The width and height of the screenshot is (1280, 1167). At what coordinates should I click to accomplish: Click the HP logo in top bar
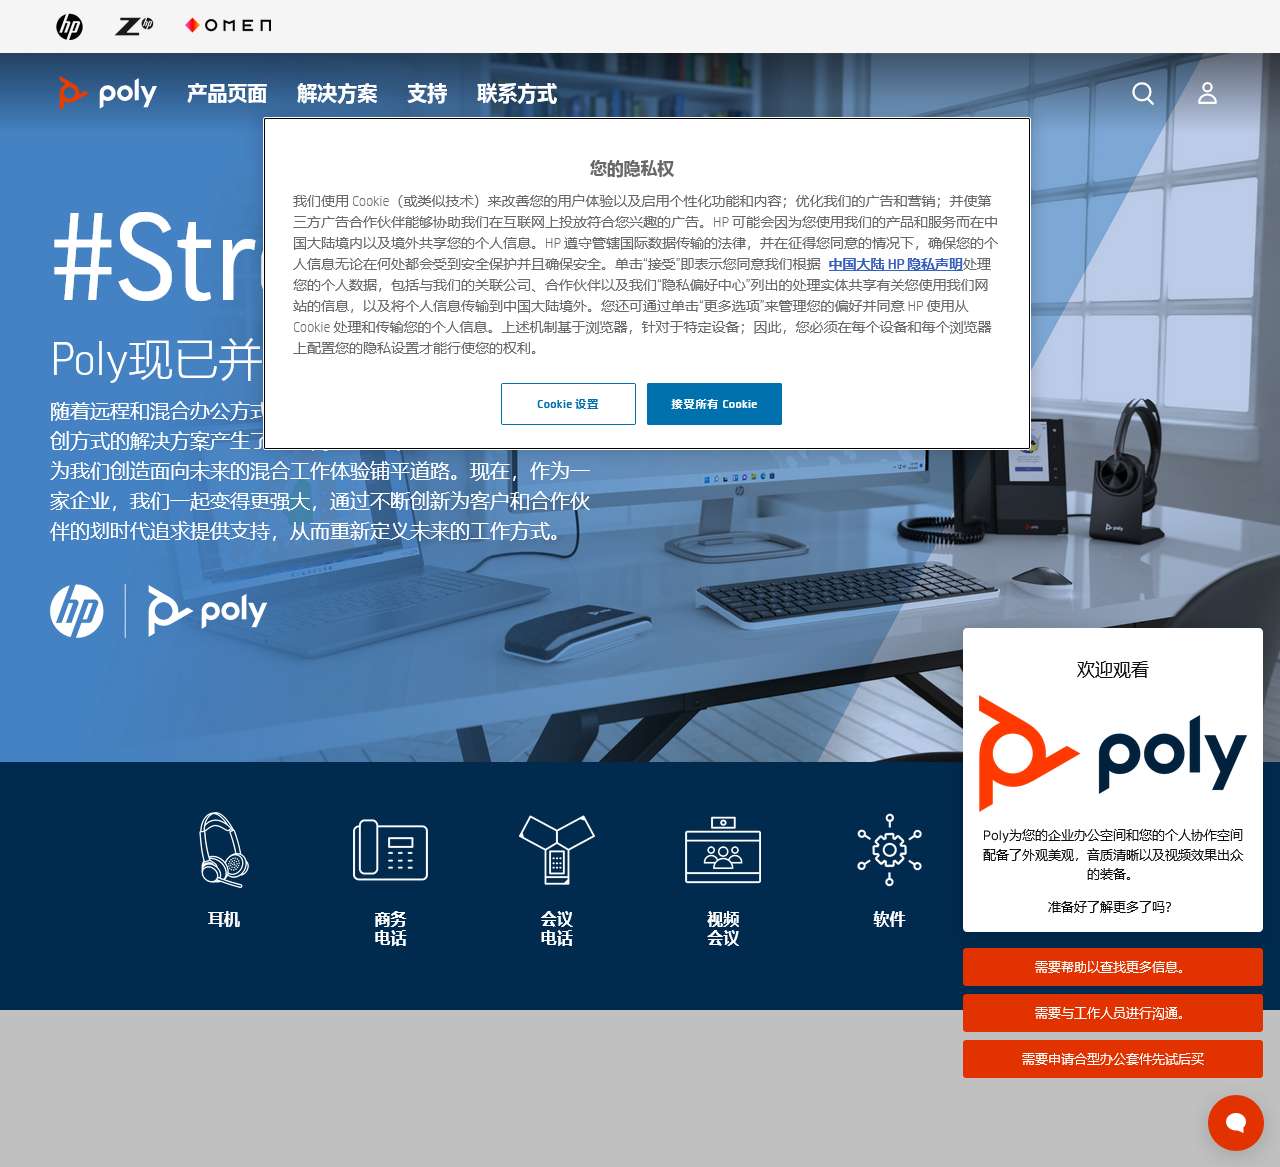pos(70,26)
